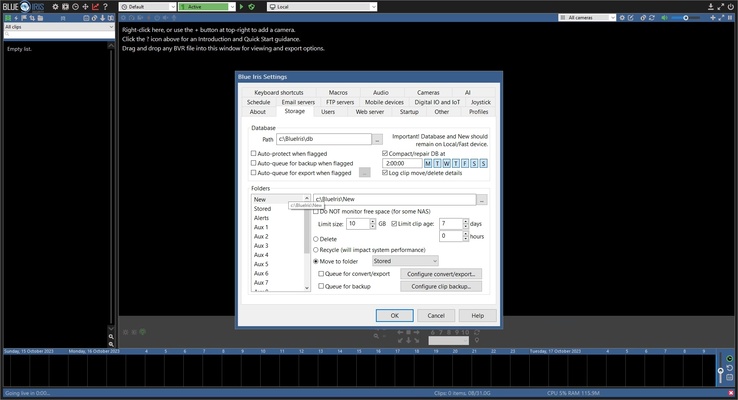Select Alerts in folders list
Viewport: 738px width, 400px height.
coord(262,218)
